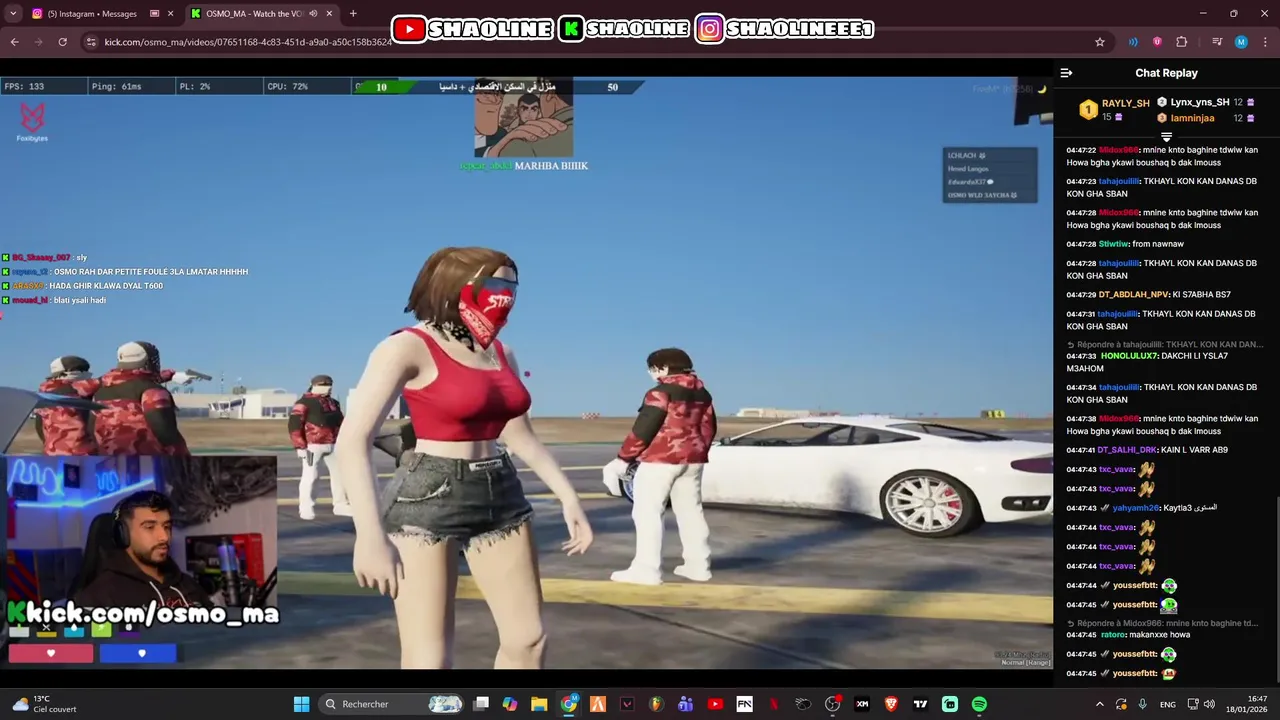
Task: Bookmark this page with star icon
Action: (x=1100, y=42)
